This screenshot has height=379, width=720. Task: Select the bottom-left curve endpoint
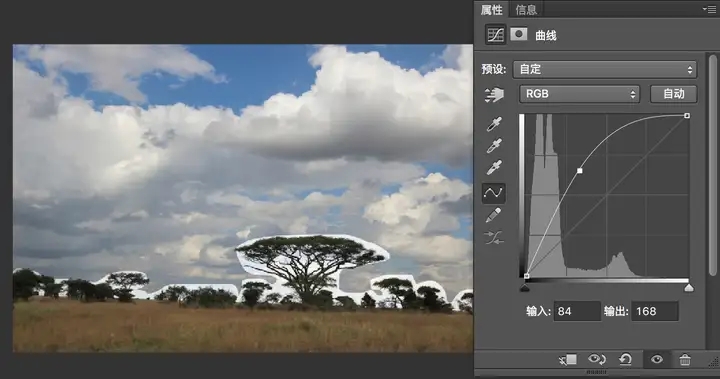527,276
